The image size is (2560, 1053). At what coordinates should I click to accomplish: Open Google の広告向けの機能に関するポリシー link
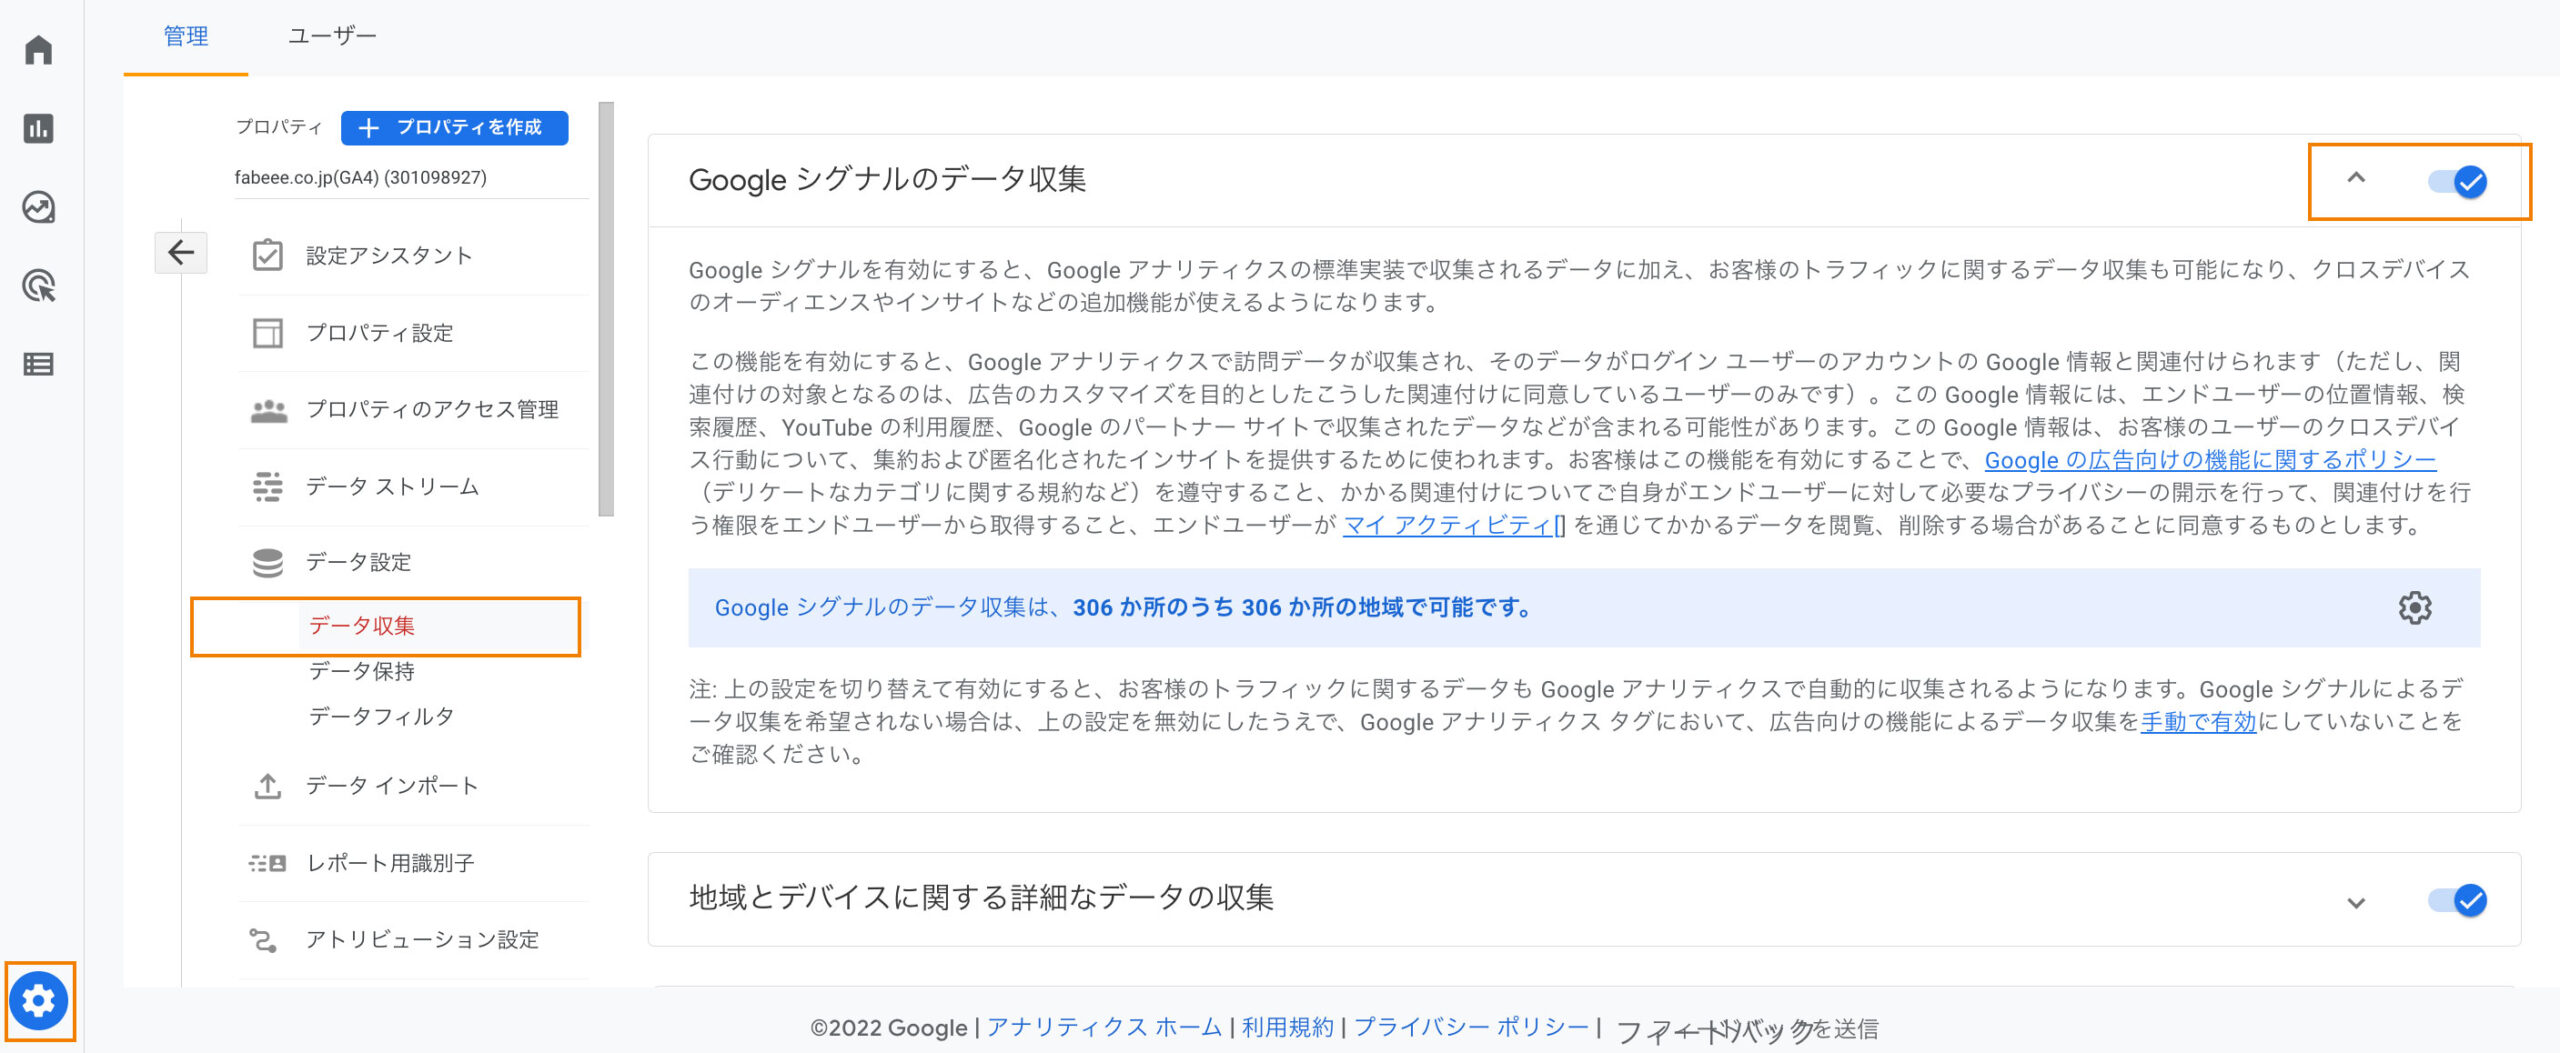(x=2210, y=460)
